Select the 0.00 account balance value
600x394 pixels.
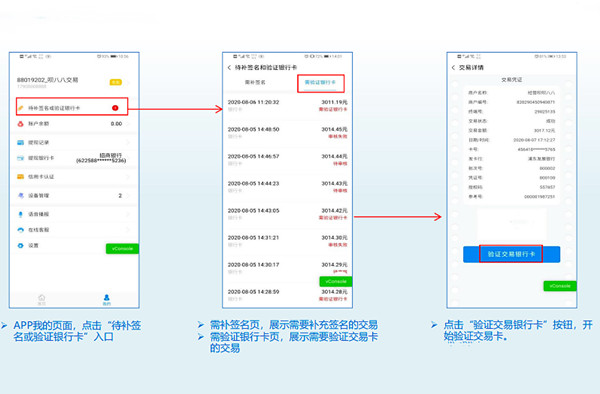coord(116,124)
